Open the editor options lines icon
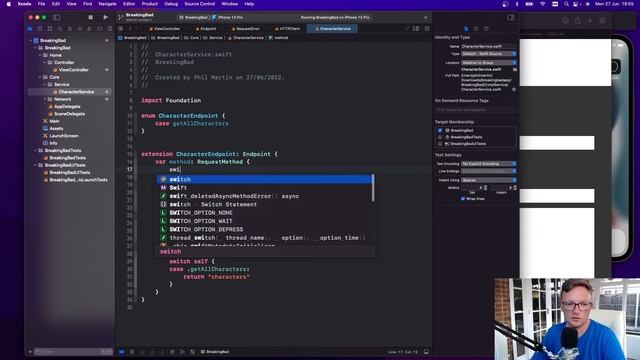640x360 pixels. (416, 29)
